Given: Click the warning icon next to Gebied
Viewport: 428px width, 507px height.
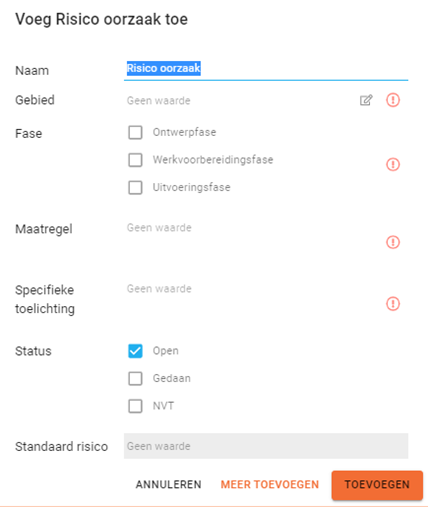Looking at the screenshot, I should pos(393,100).
